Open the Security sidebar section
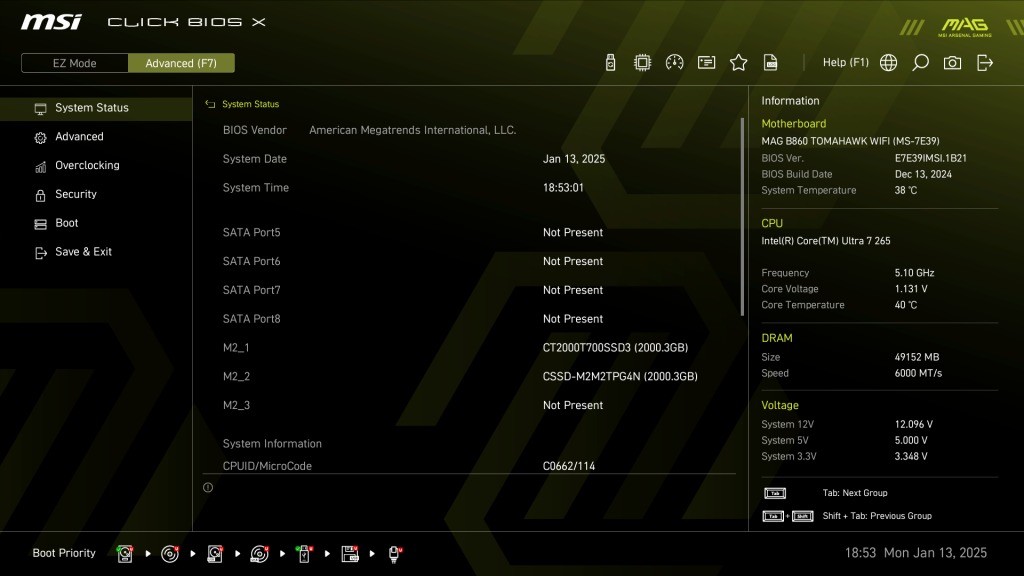The height and width of the screenshot is (576, 1024). (76, 195)
